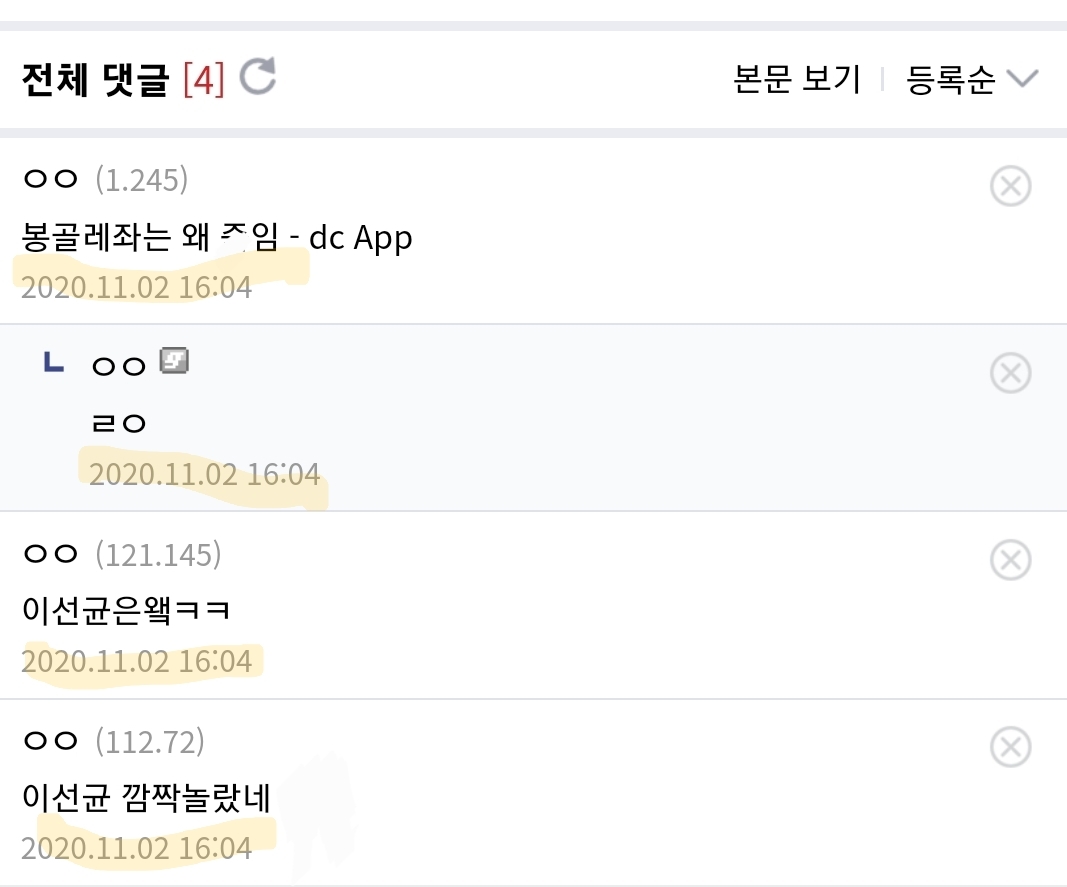Click the comment text '이선균은왜ㅋㅋ'
The height and width of the screenshot is (887, 1067).
click(x=126, y=609)
